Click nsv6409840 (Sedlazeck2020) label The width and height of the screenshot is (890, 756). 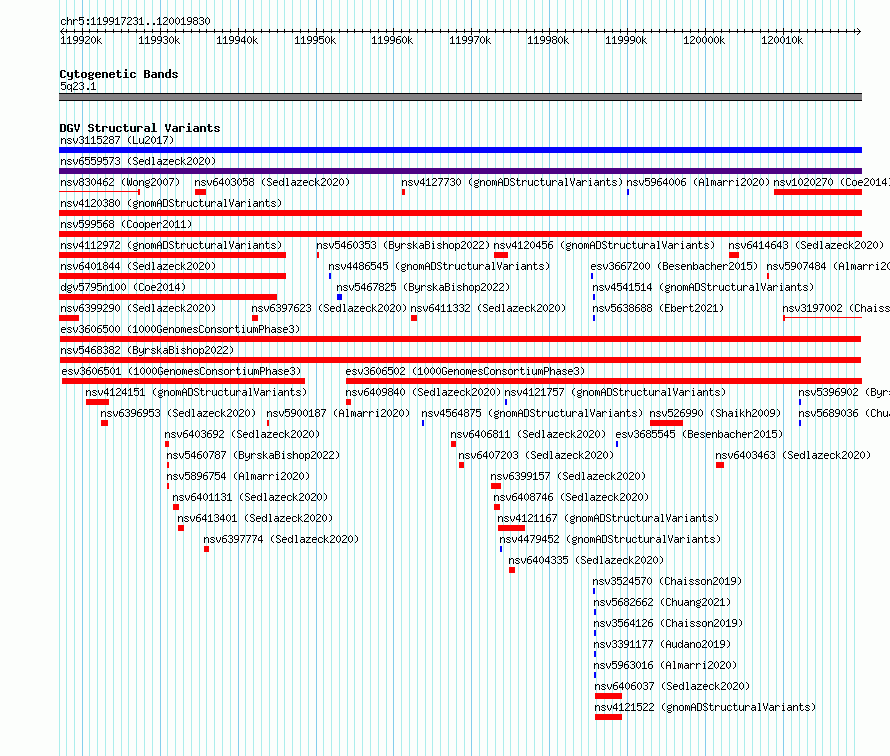click(423, 392)
